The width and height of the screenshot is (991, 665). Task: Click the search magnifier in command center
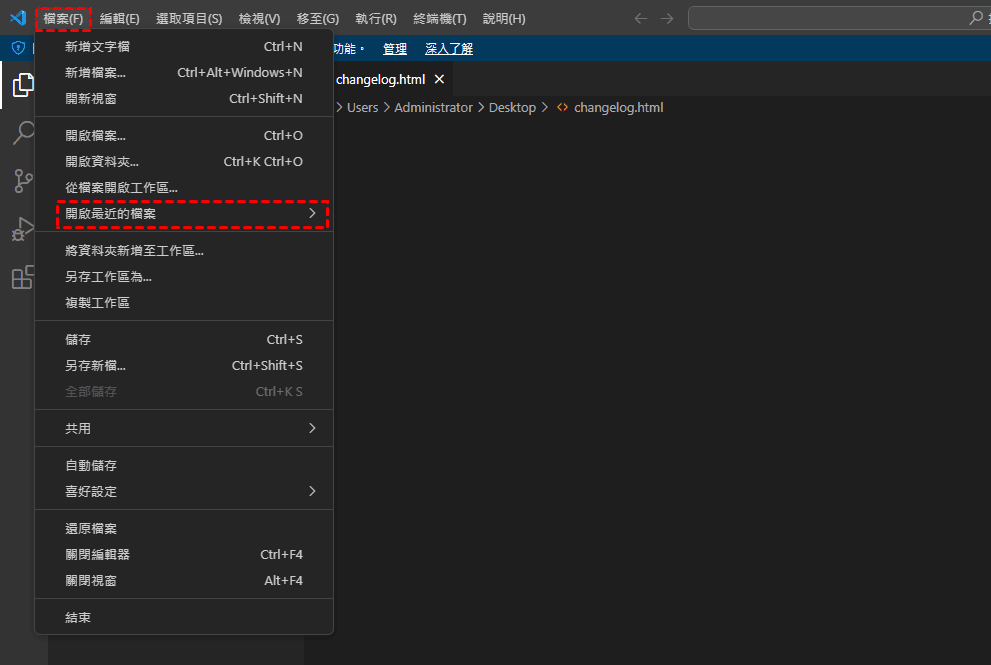tap(976, 18)
